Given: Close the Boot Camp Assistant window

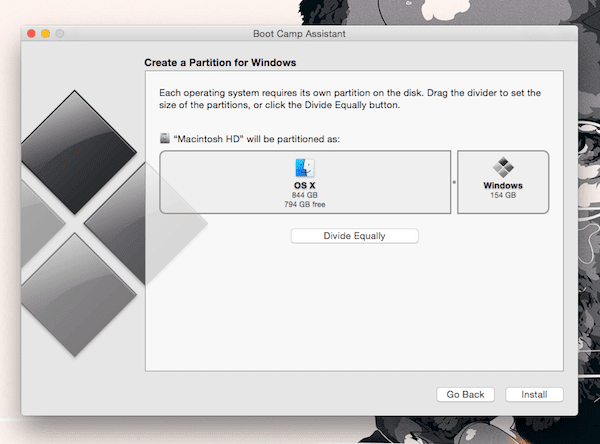Looking at the screenshot, I should [x=31, y=34].
